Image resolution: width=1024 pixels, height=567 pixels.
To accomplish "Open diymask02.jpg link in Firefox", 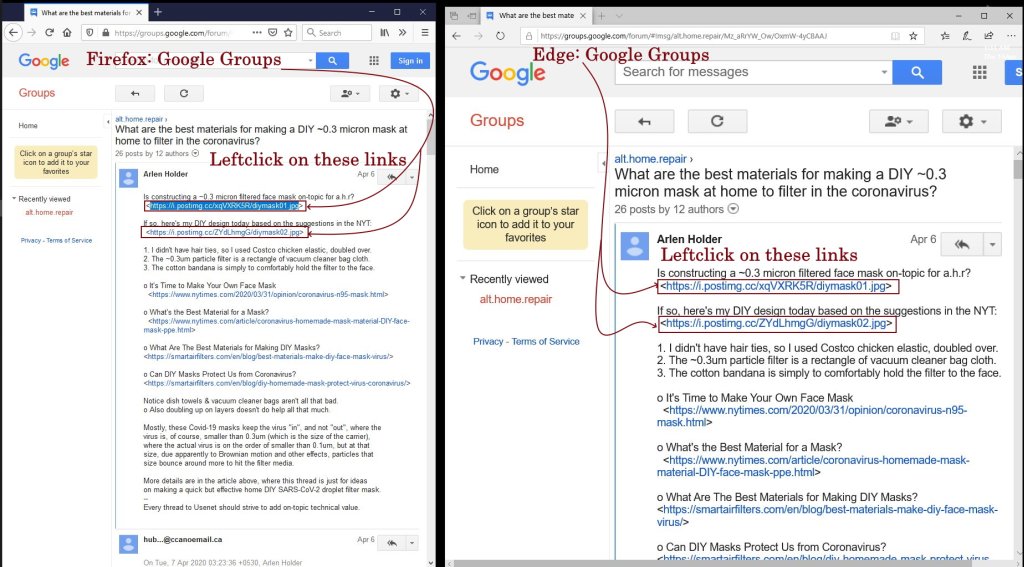I will [x=226, y=232].
